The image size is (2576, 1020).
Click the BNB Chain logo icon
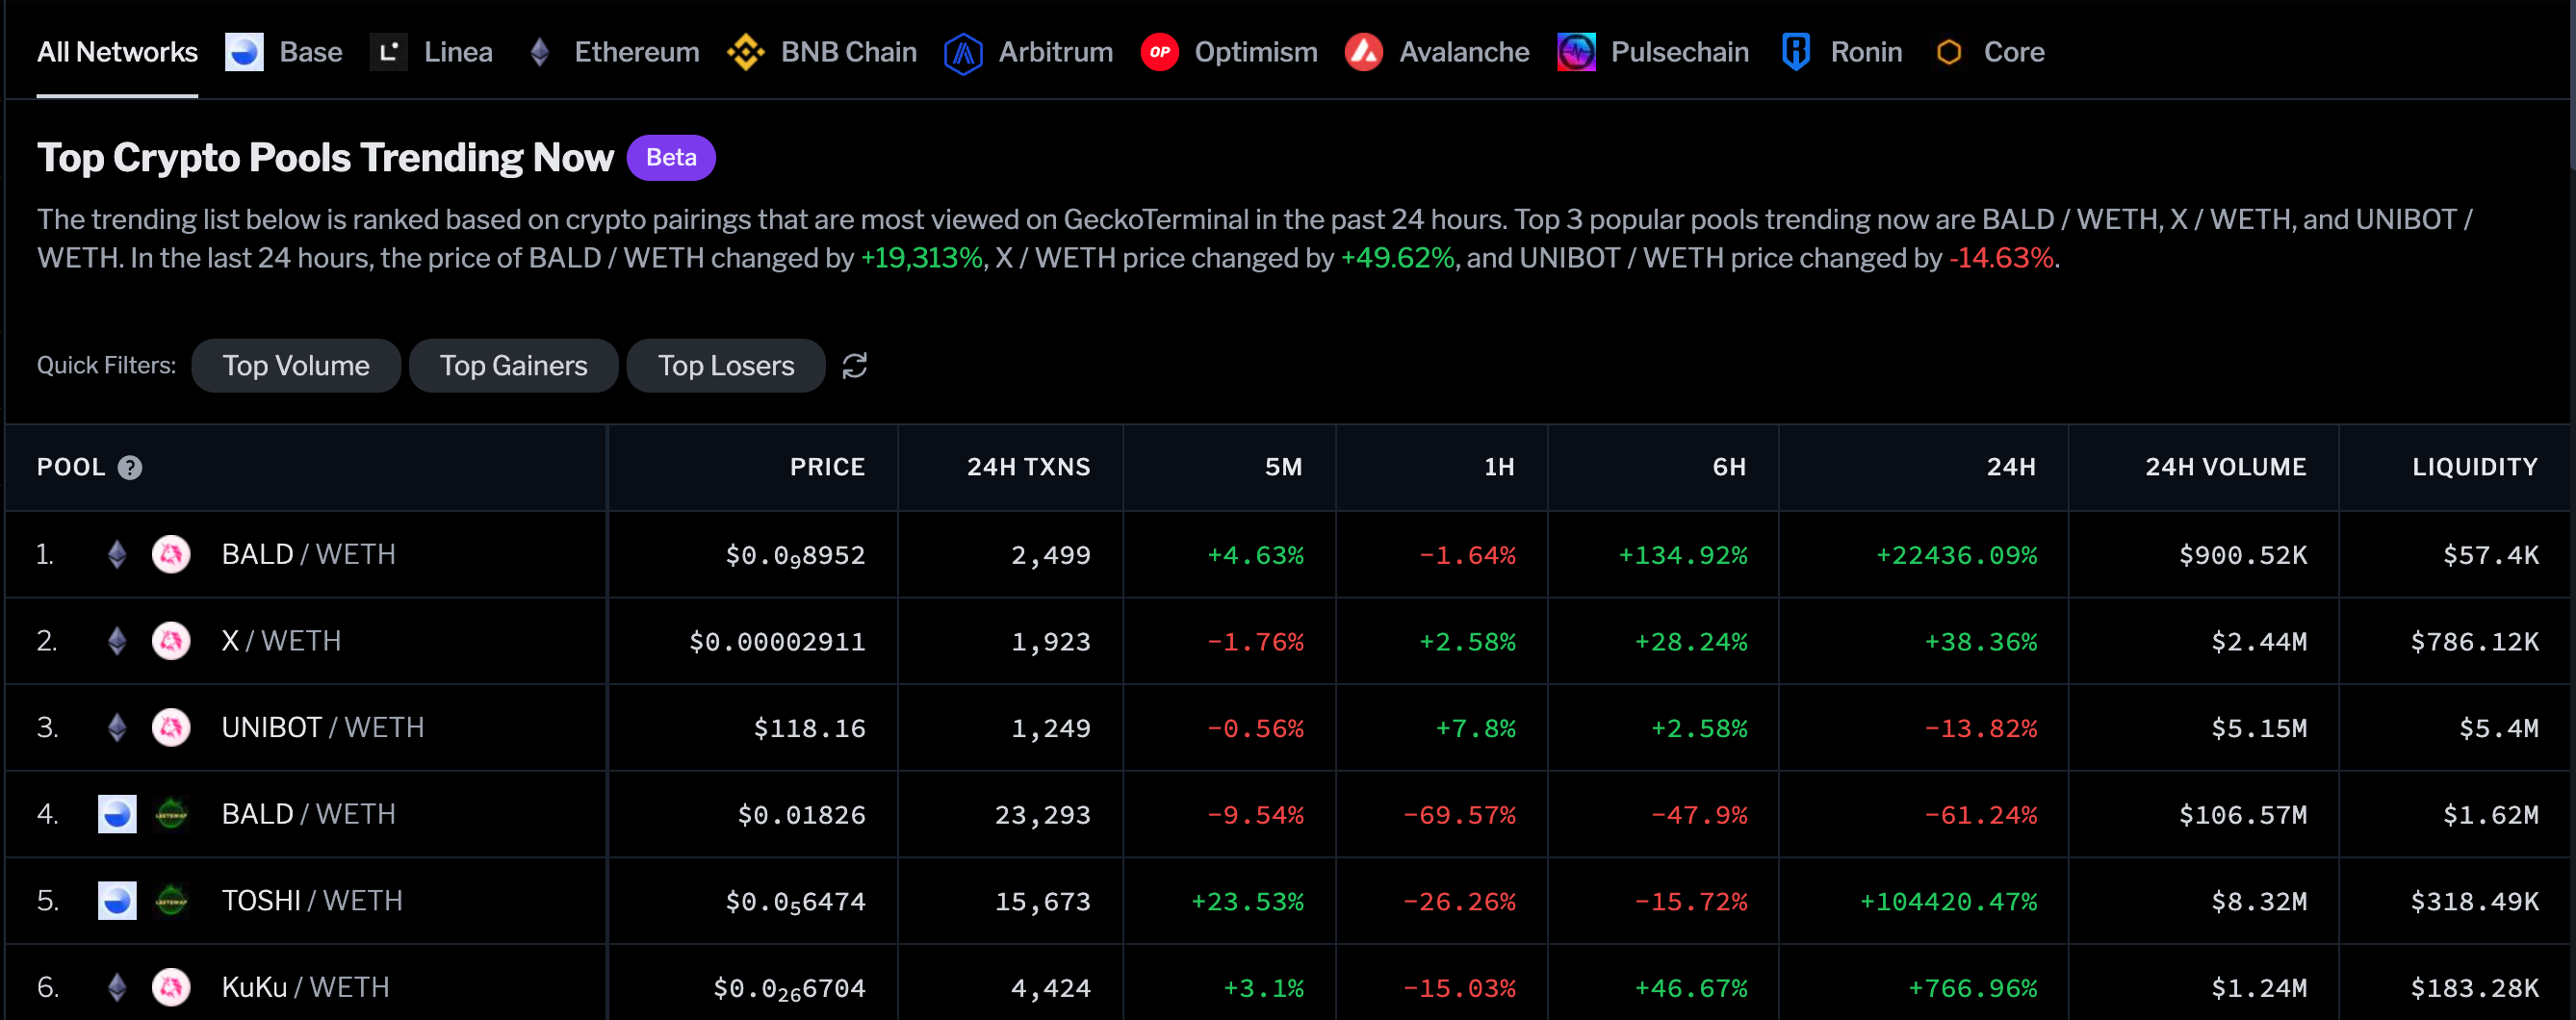(745, 52)
